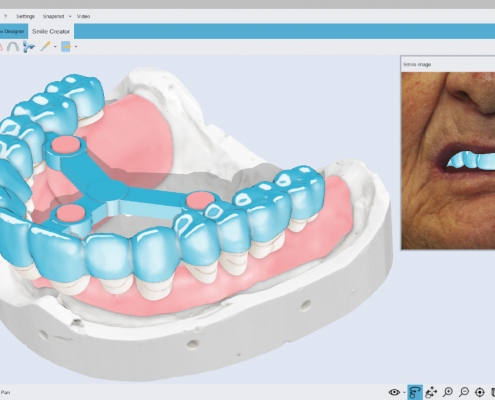Click the zoom in magnifier icon
495x400 pixels.
[x=448, y=392]
